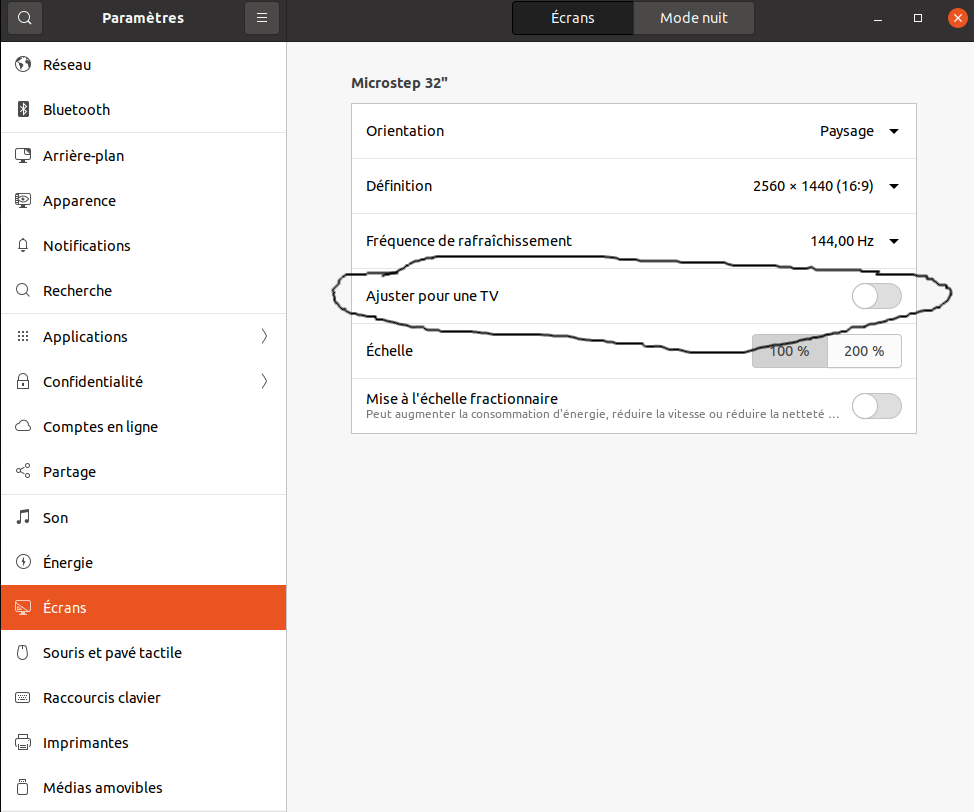Click the Bluetooth icon in sidebar
The width and height of the screenshot is (974, 812).
point(23,109)
